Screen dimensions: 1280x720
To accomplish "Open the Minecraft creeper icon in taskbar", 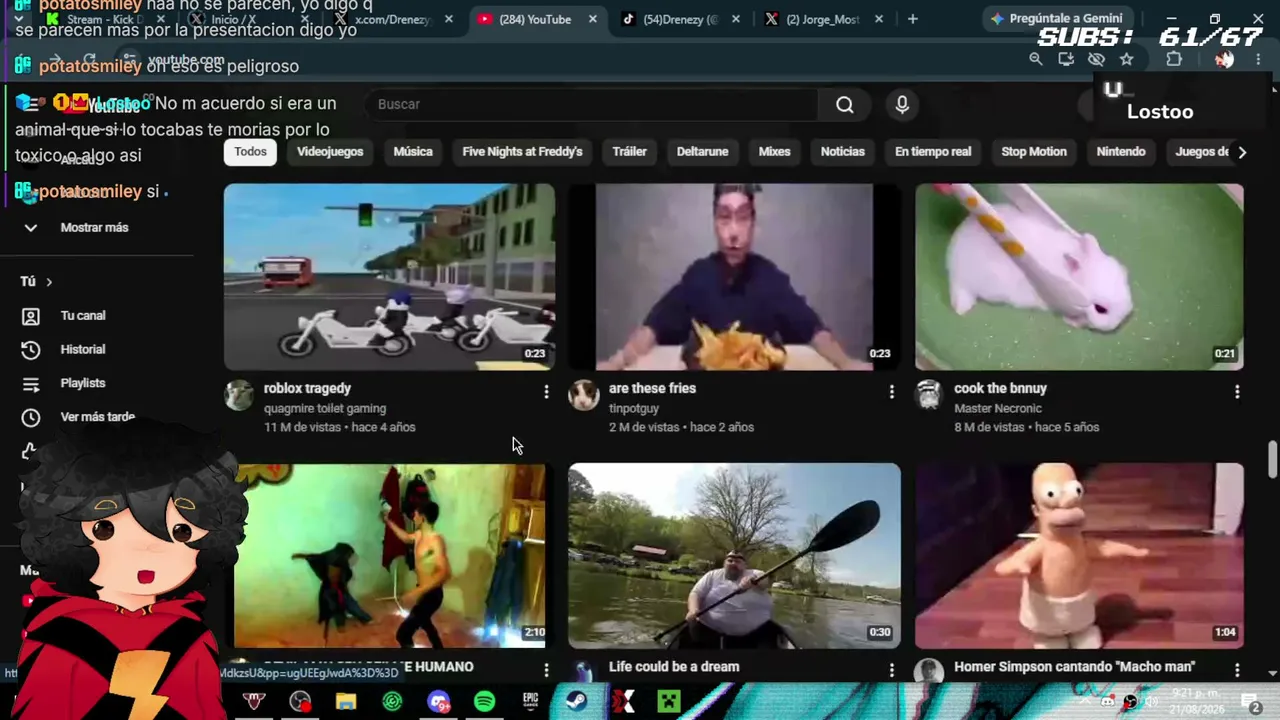I will pyautogui.click(x=669, y=702).
